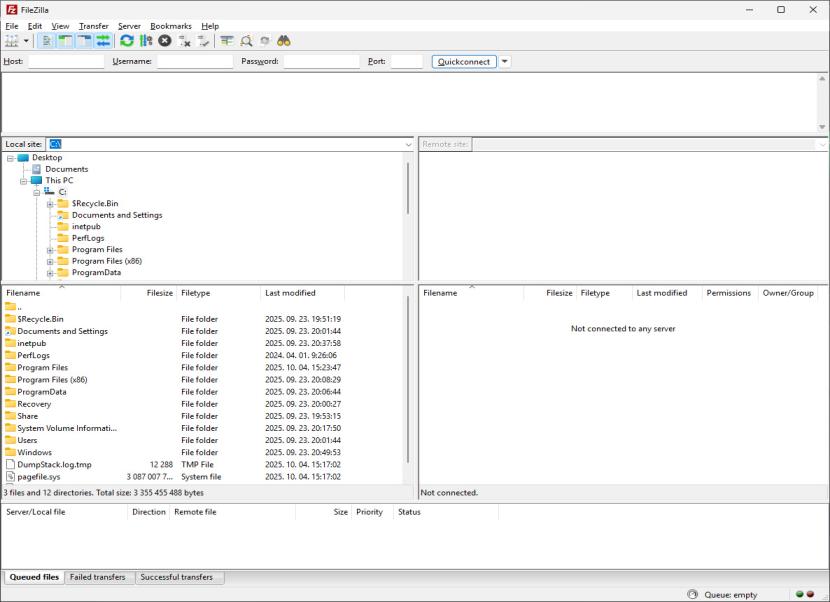Screen dimensions: 830x602
Task: Toggle the local directory tree view
Action: tap(66, 41)
